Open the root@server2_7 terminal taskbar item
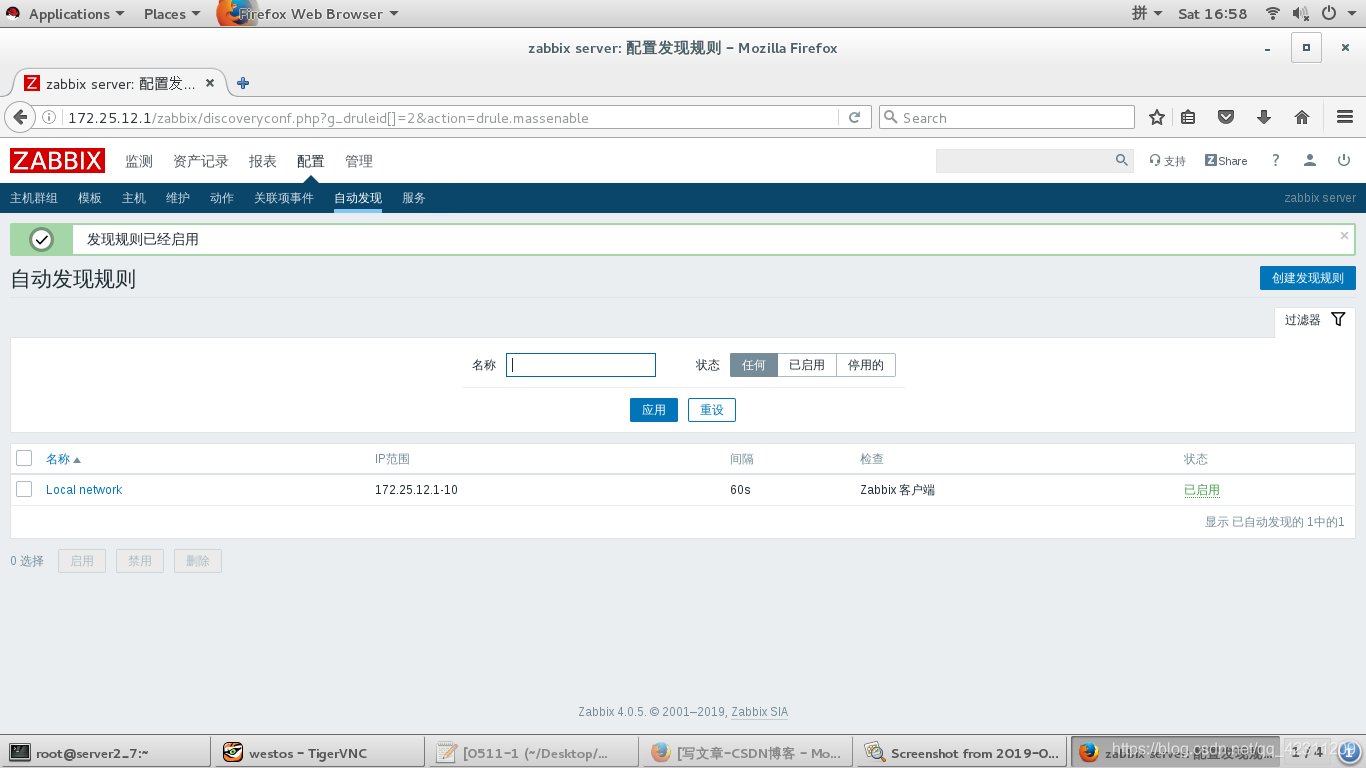Viewport: 1366px width, 768px height. click(106, 753)
